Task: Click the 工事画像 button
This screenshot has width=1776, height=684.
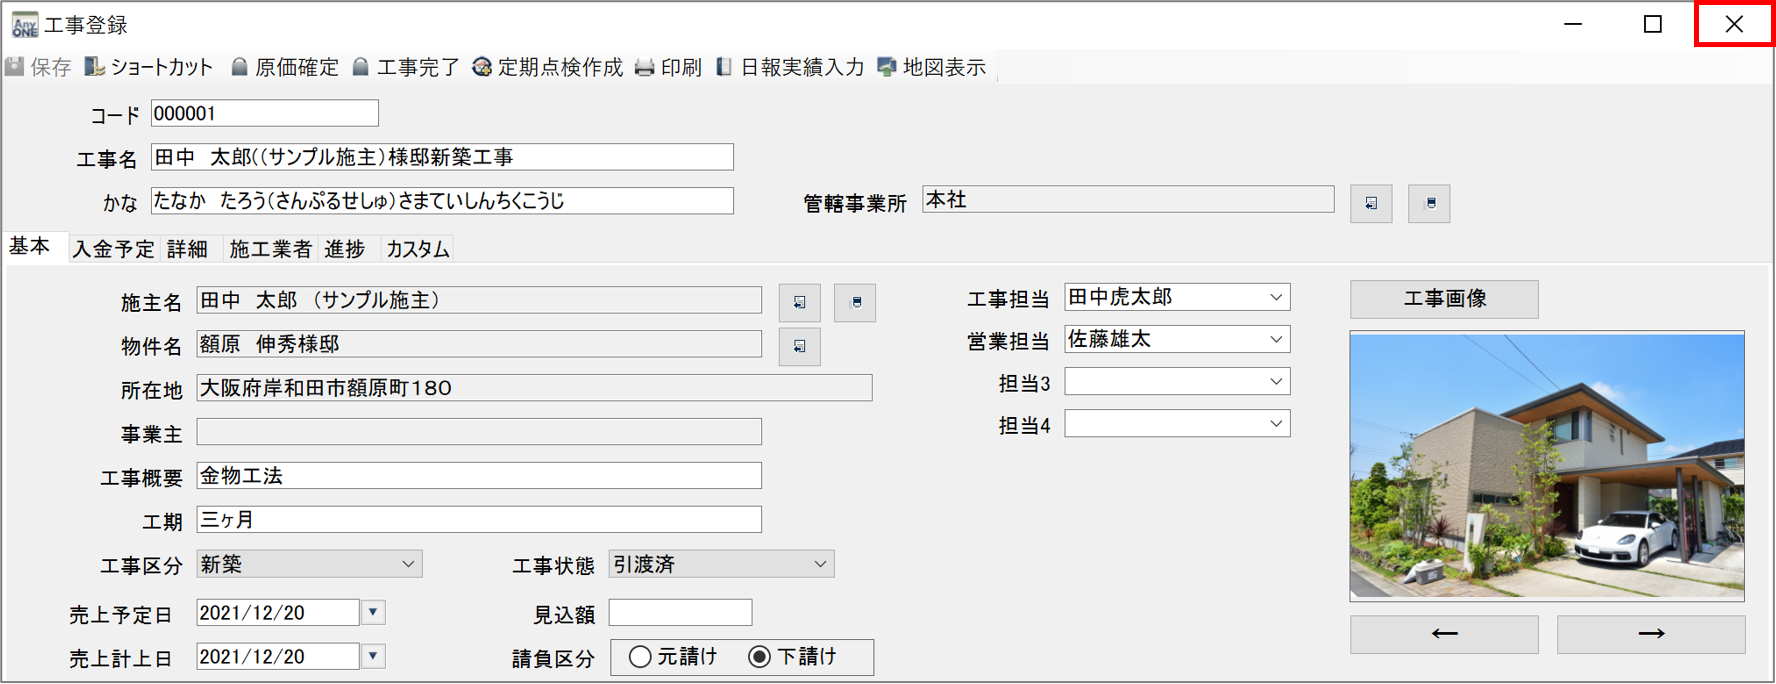Action: pyautogui.click(x=1443, y=299)
